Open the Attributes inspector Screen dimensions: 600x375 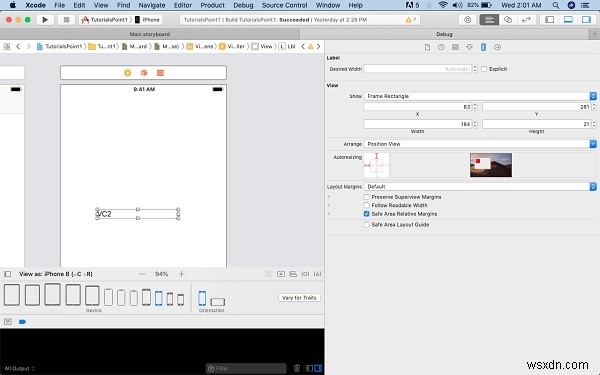pyautogui.click(x=470, y=47)
